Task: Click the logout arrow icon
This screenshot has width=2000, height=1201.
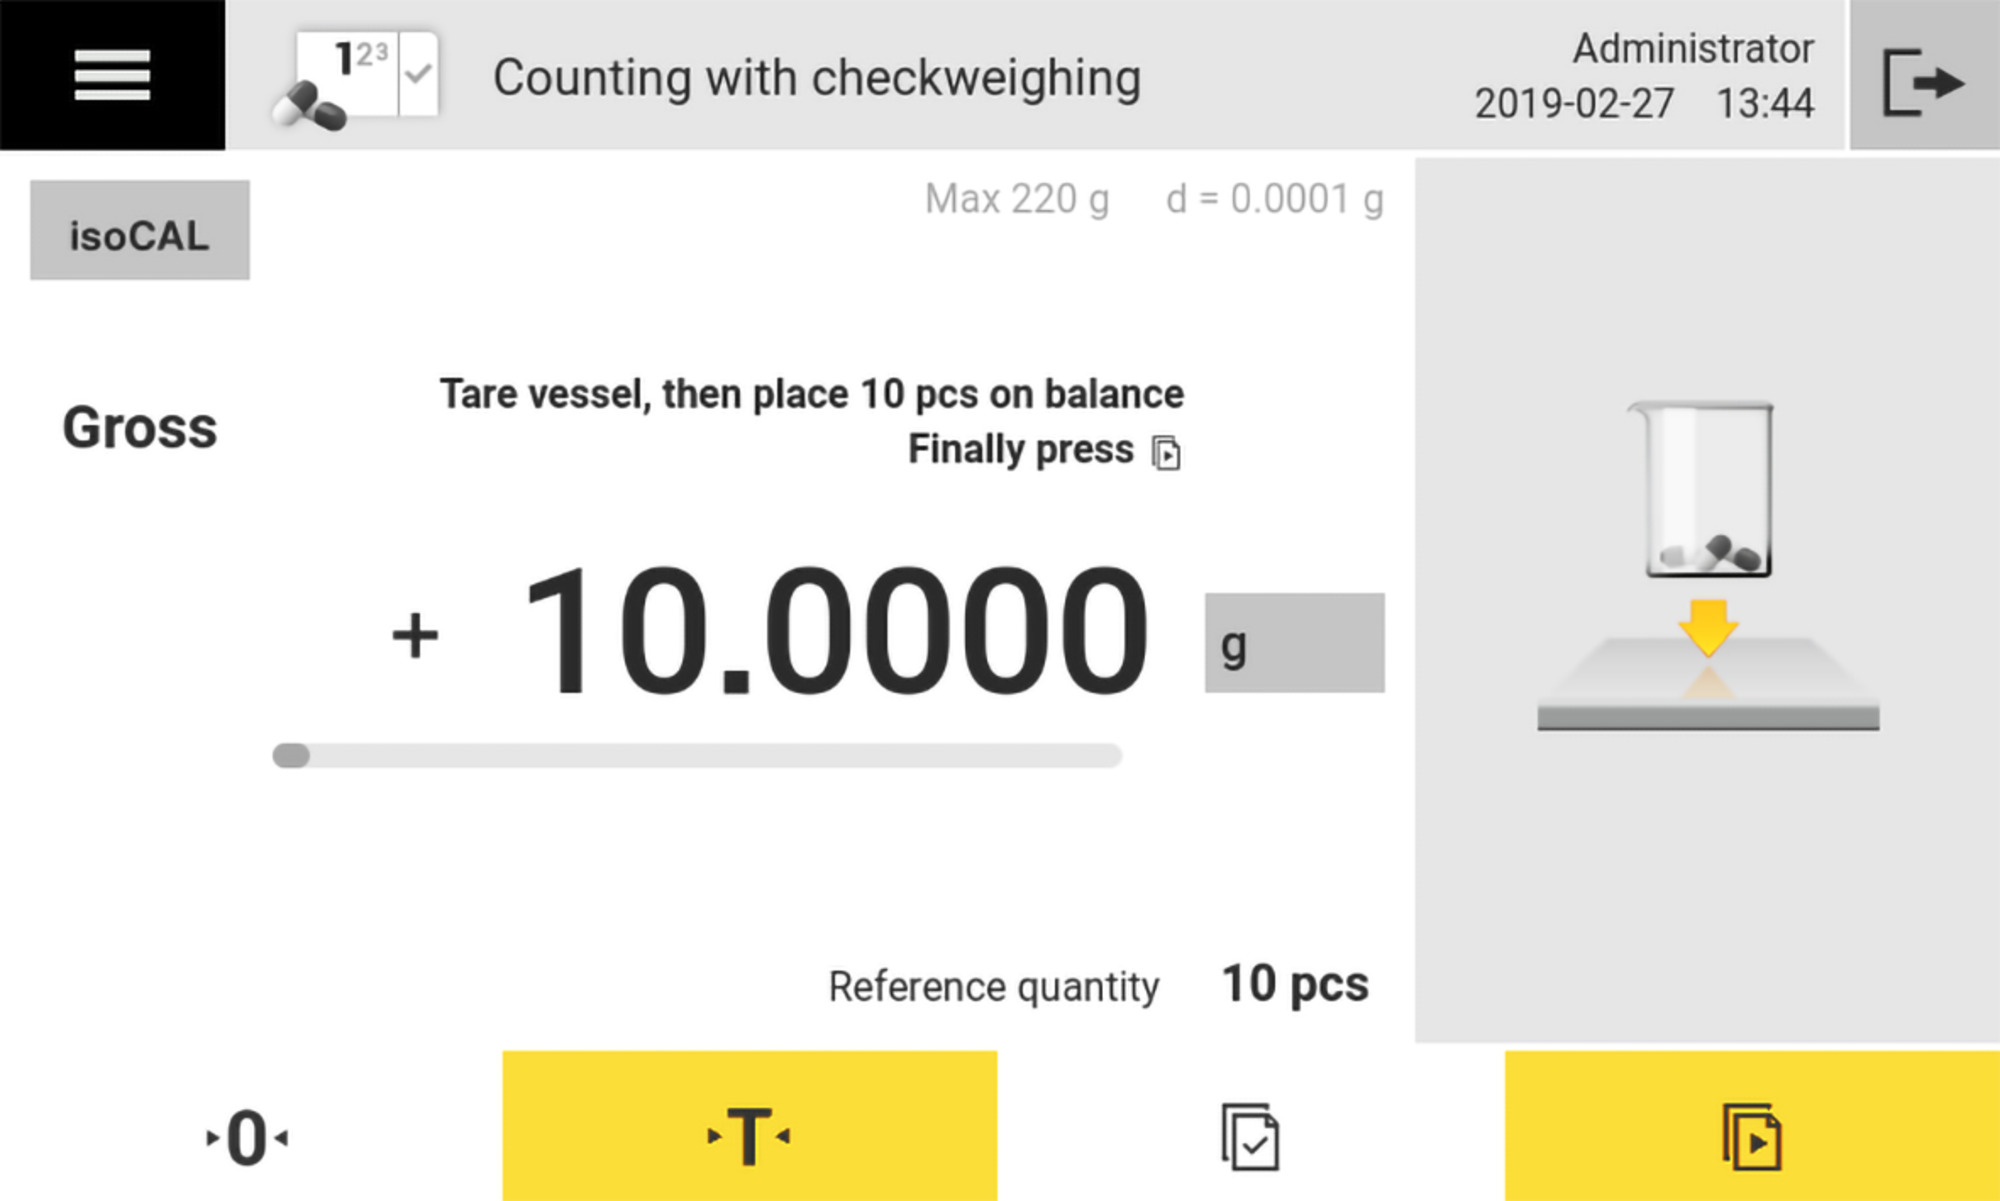Action: pos(1924,78)
